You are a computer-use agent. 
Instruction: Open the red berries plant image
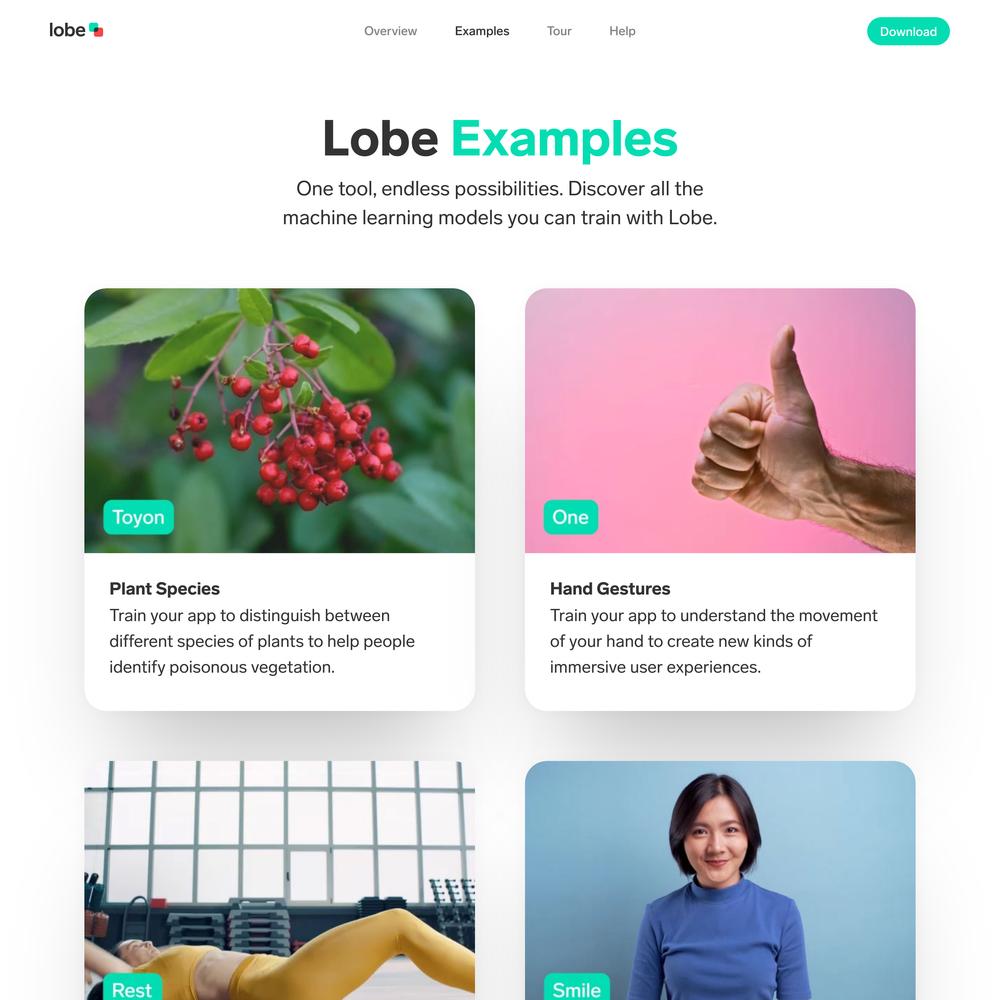point(279,421)
